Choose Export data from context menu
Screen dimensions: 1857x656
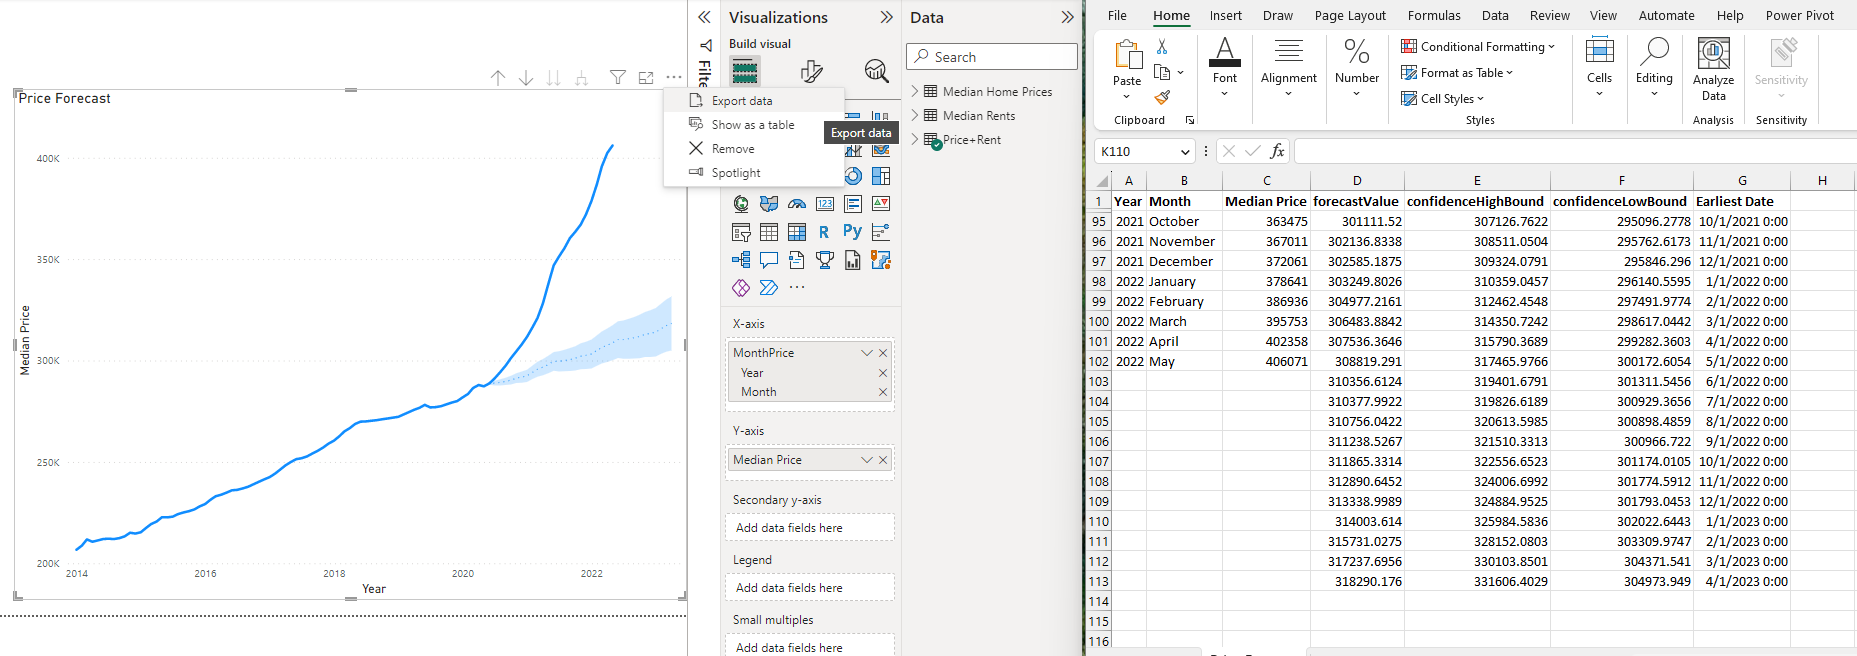pyautogui.click(x=754, y=101)
